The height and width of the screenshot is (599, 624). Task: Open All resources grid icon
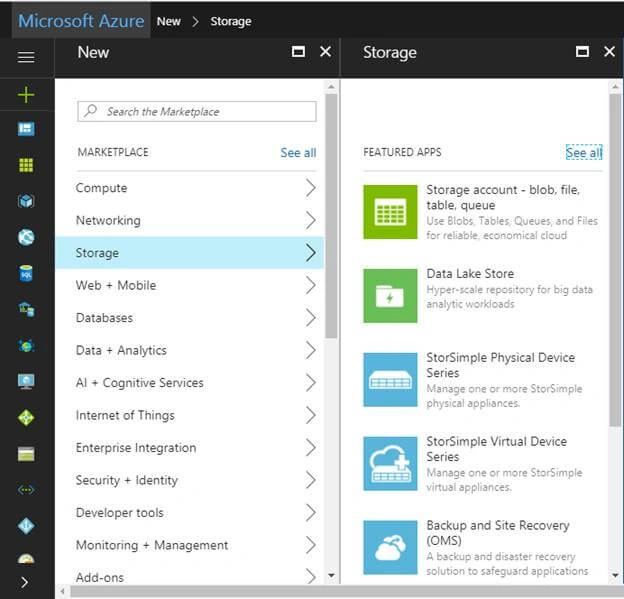[26, 165]
